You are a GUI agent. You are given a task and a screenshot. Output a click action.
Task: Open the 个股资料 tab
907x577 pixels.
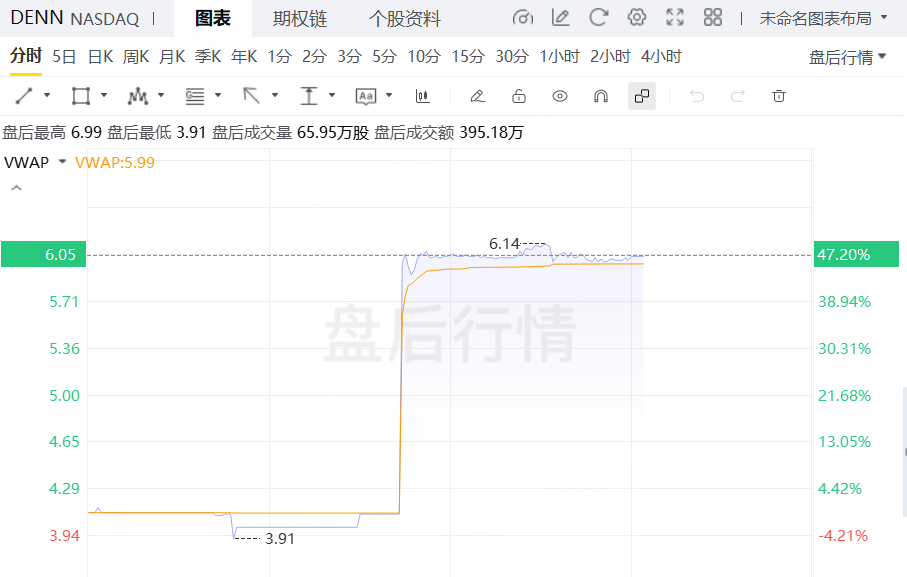404,18
